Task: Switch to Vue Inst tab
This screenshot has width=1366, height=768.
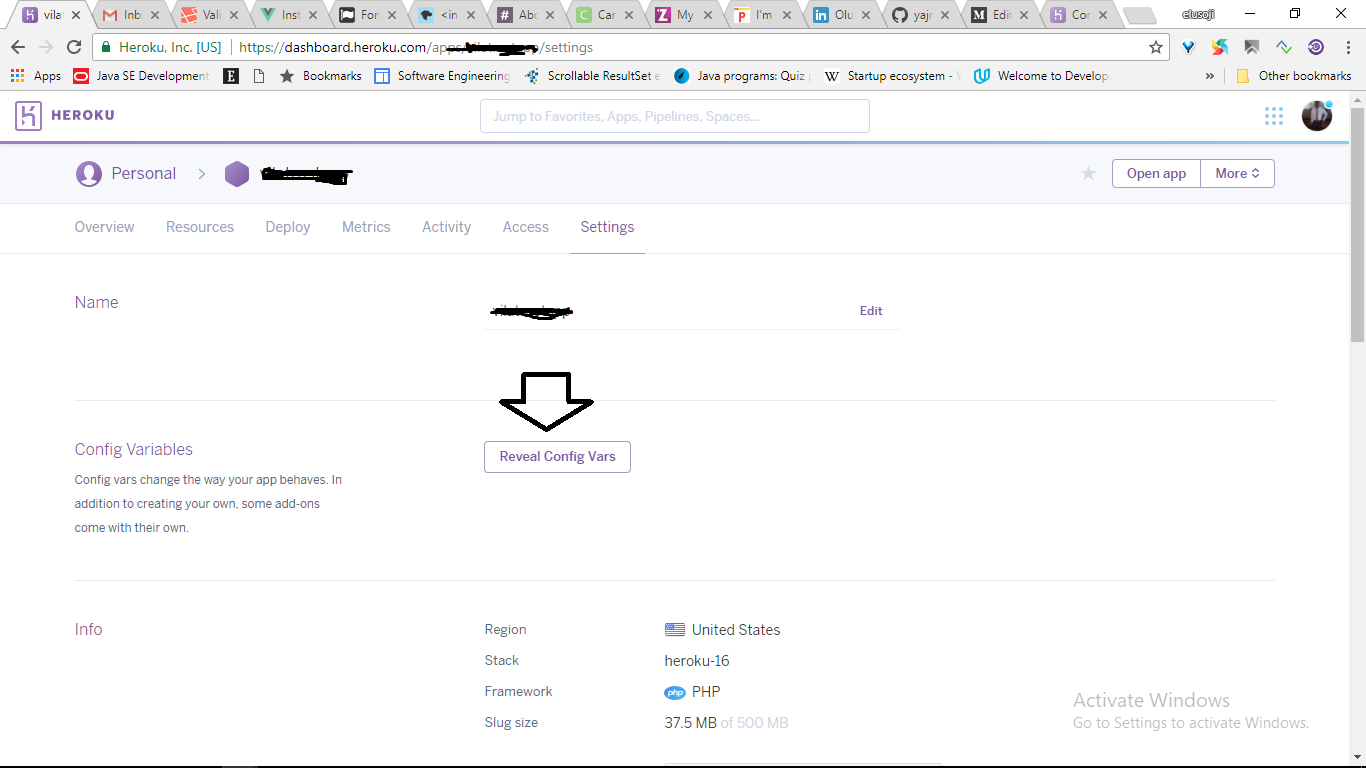Action: pos(288,15)
